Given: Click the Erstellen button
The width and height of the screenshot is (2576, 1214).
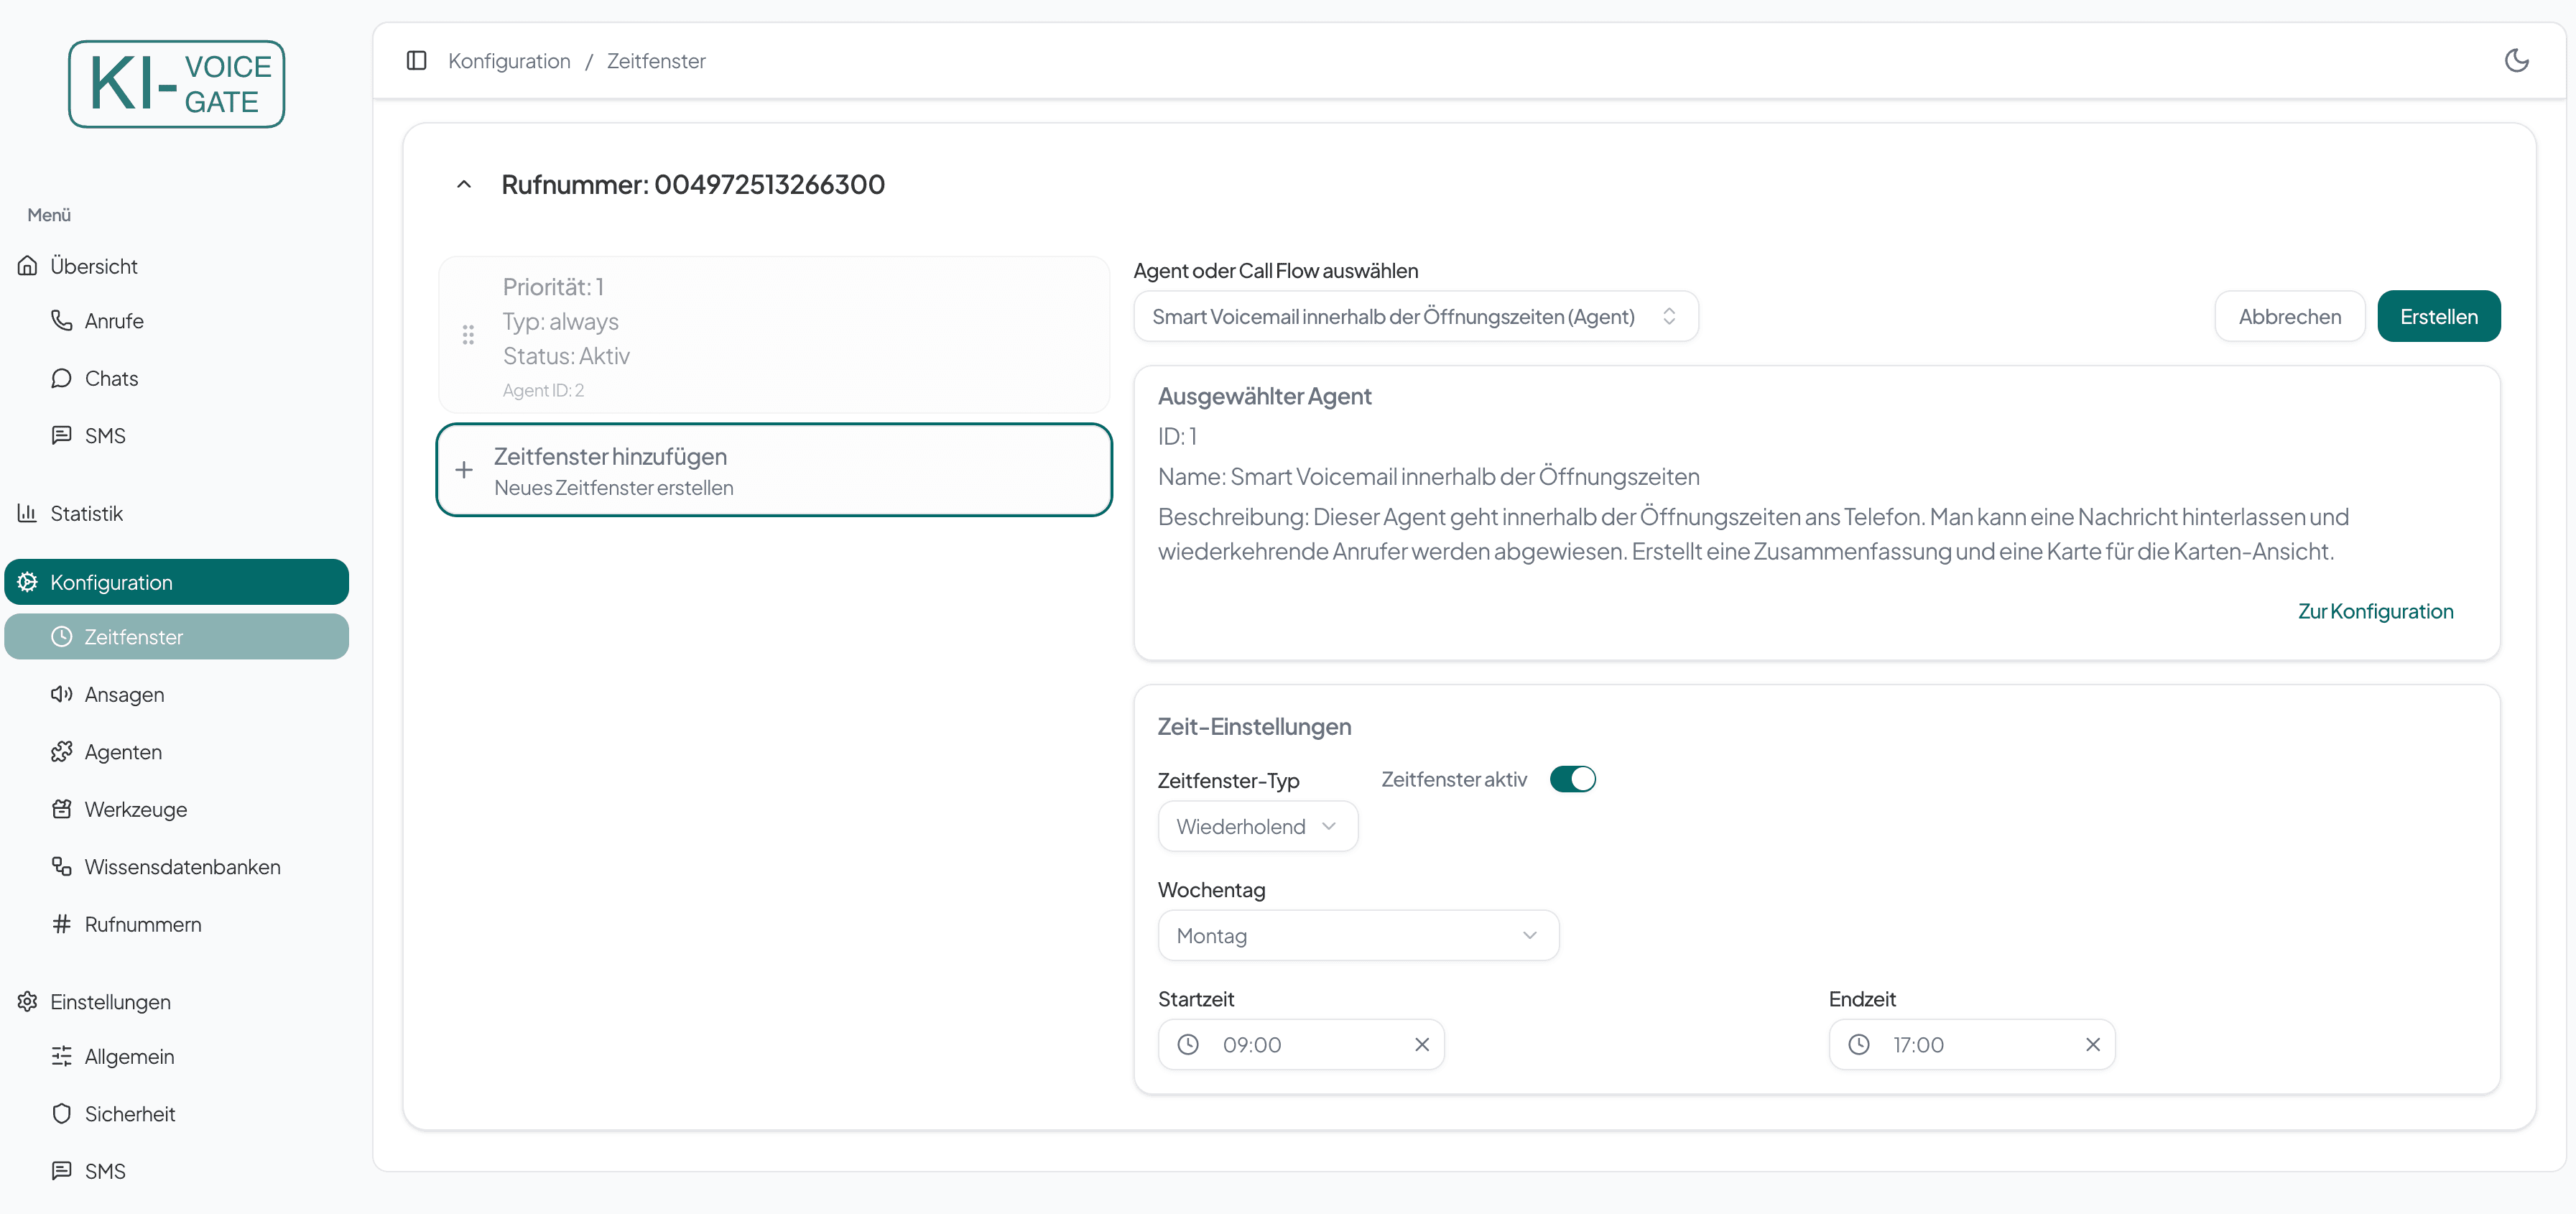Looking at the screenshot, I should [x=2438, y=316].
